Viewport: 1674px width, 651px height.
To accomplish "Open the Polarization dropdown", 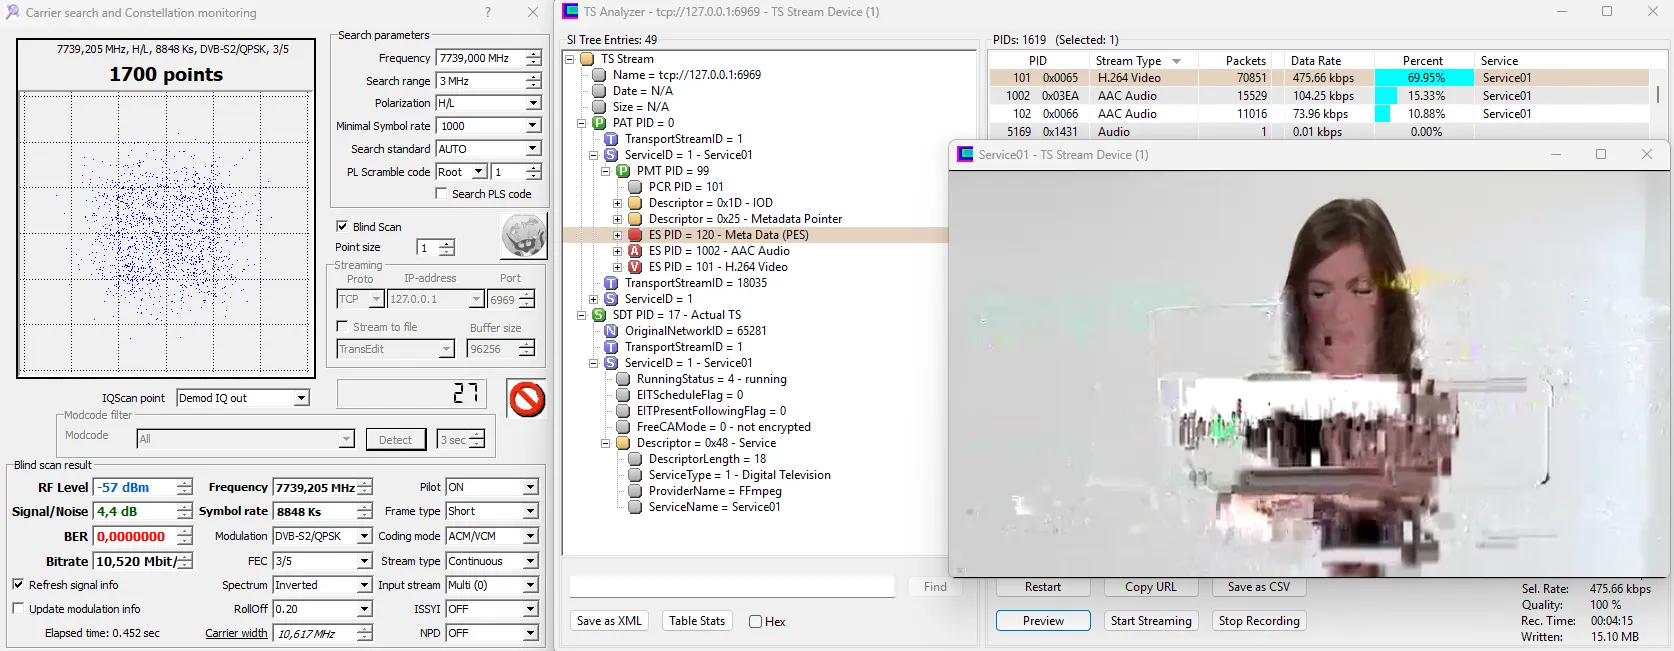I will pos(533,103).
